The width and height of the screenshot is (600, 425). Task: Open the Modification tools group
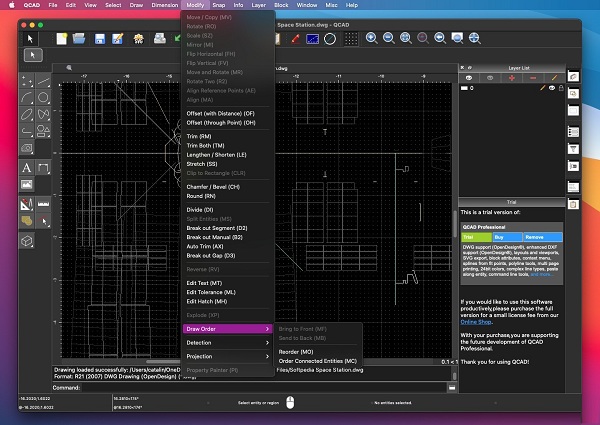[x=27, y=204]
